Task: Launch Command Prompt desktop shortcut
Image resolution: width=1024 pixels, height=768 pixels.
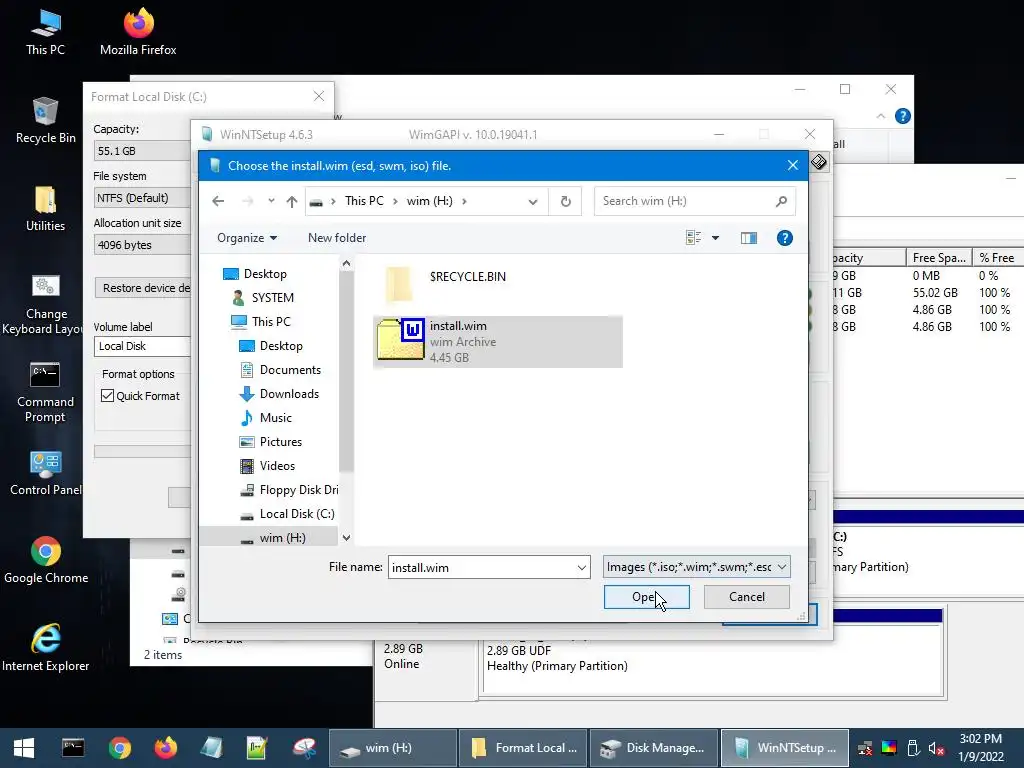Action: pyautogui.click(x=45, y=392)
